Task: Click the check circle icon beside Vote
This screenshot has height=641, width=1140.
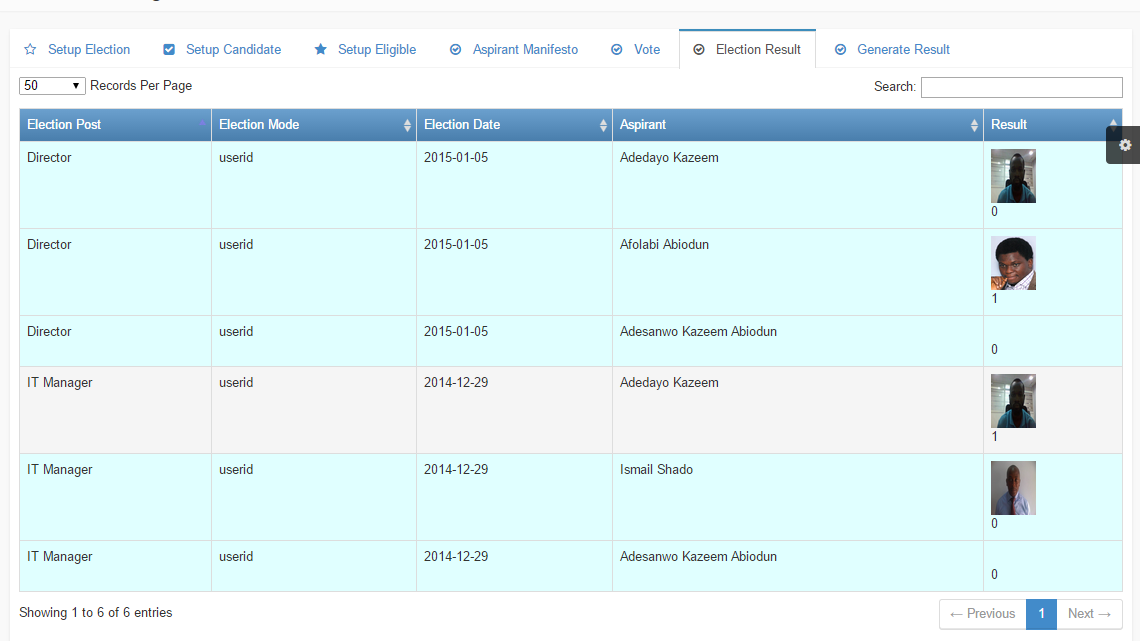Action: point(617,50)
